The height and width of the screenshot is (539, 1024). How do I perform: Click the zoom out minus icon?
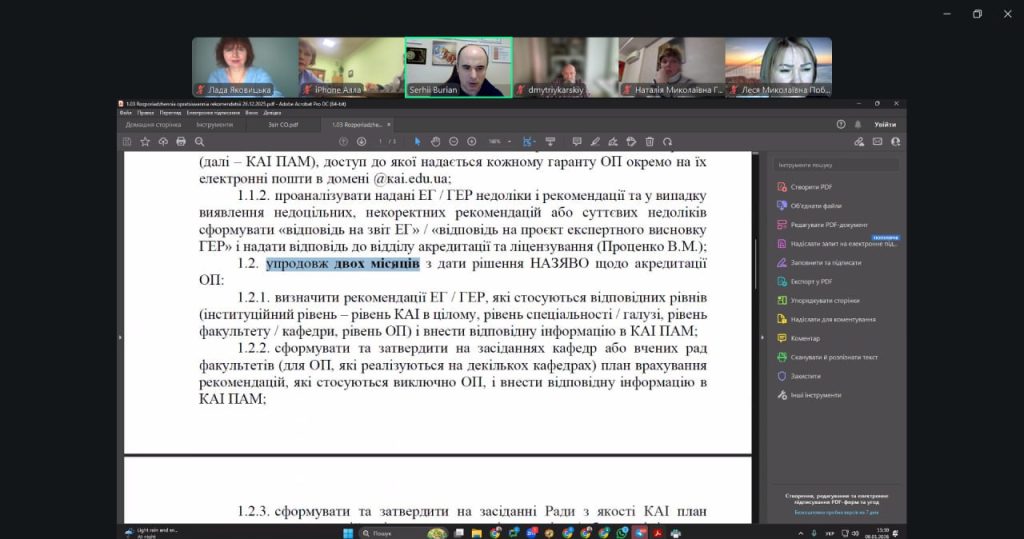454,142
